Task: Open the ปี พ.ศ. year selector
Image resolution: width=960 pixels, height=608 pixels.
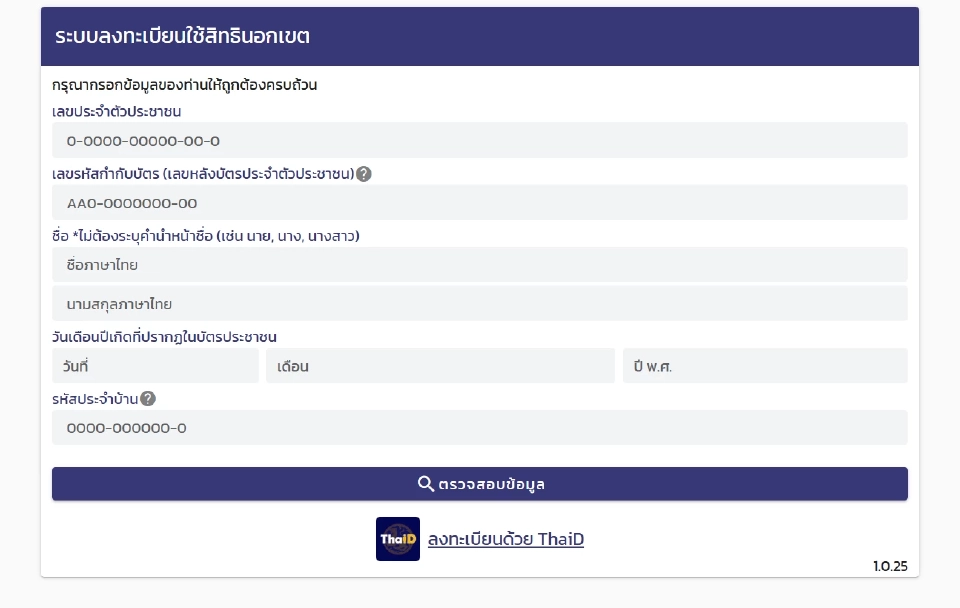Action: (765, 365)
